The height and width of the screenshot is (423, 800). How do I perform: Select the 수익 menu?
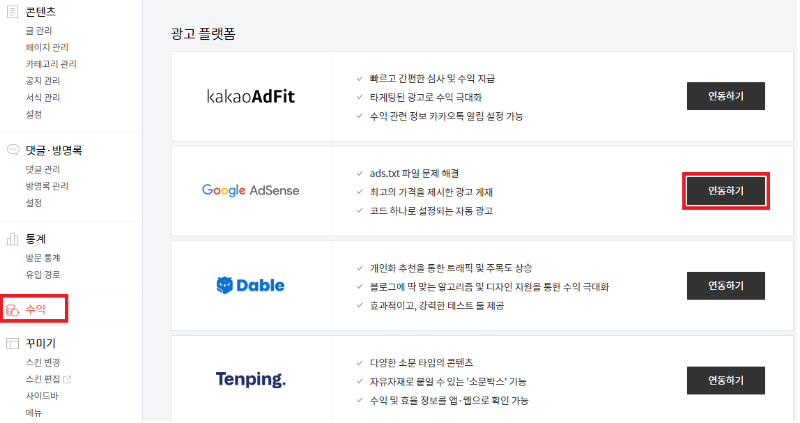tap(34, 309)
